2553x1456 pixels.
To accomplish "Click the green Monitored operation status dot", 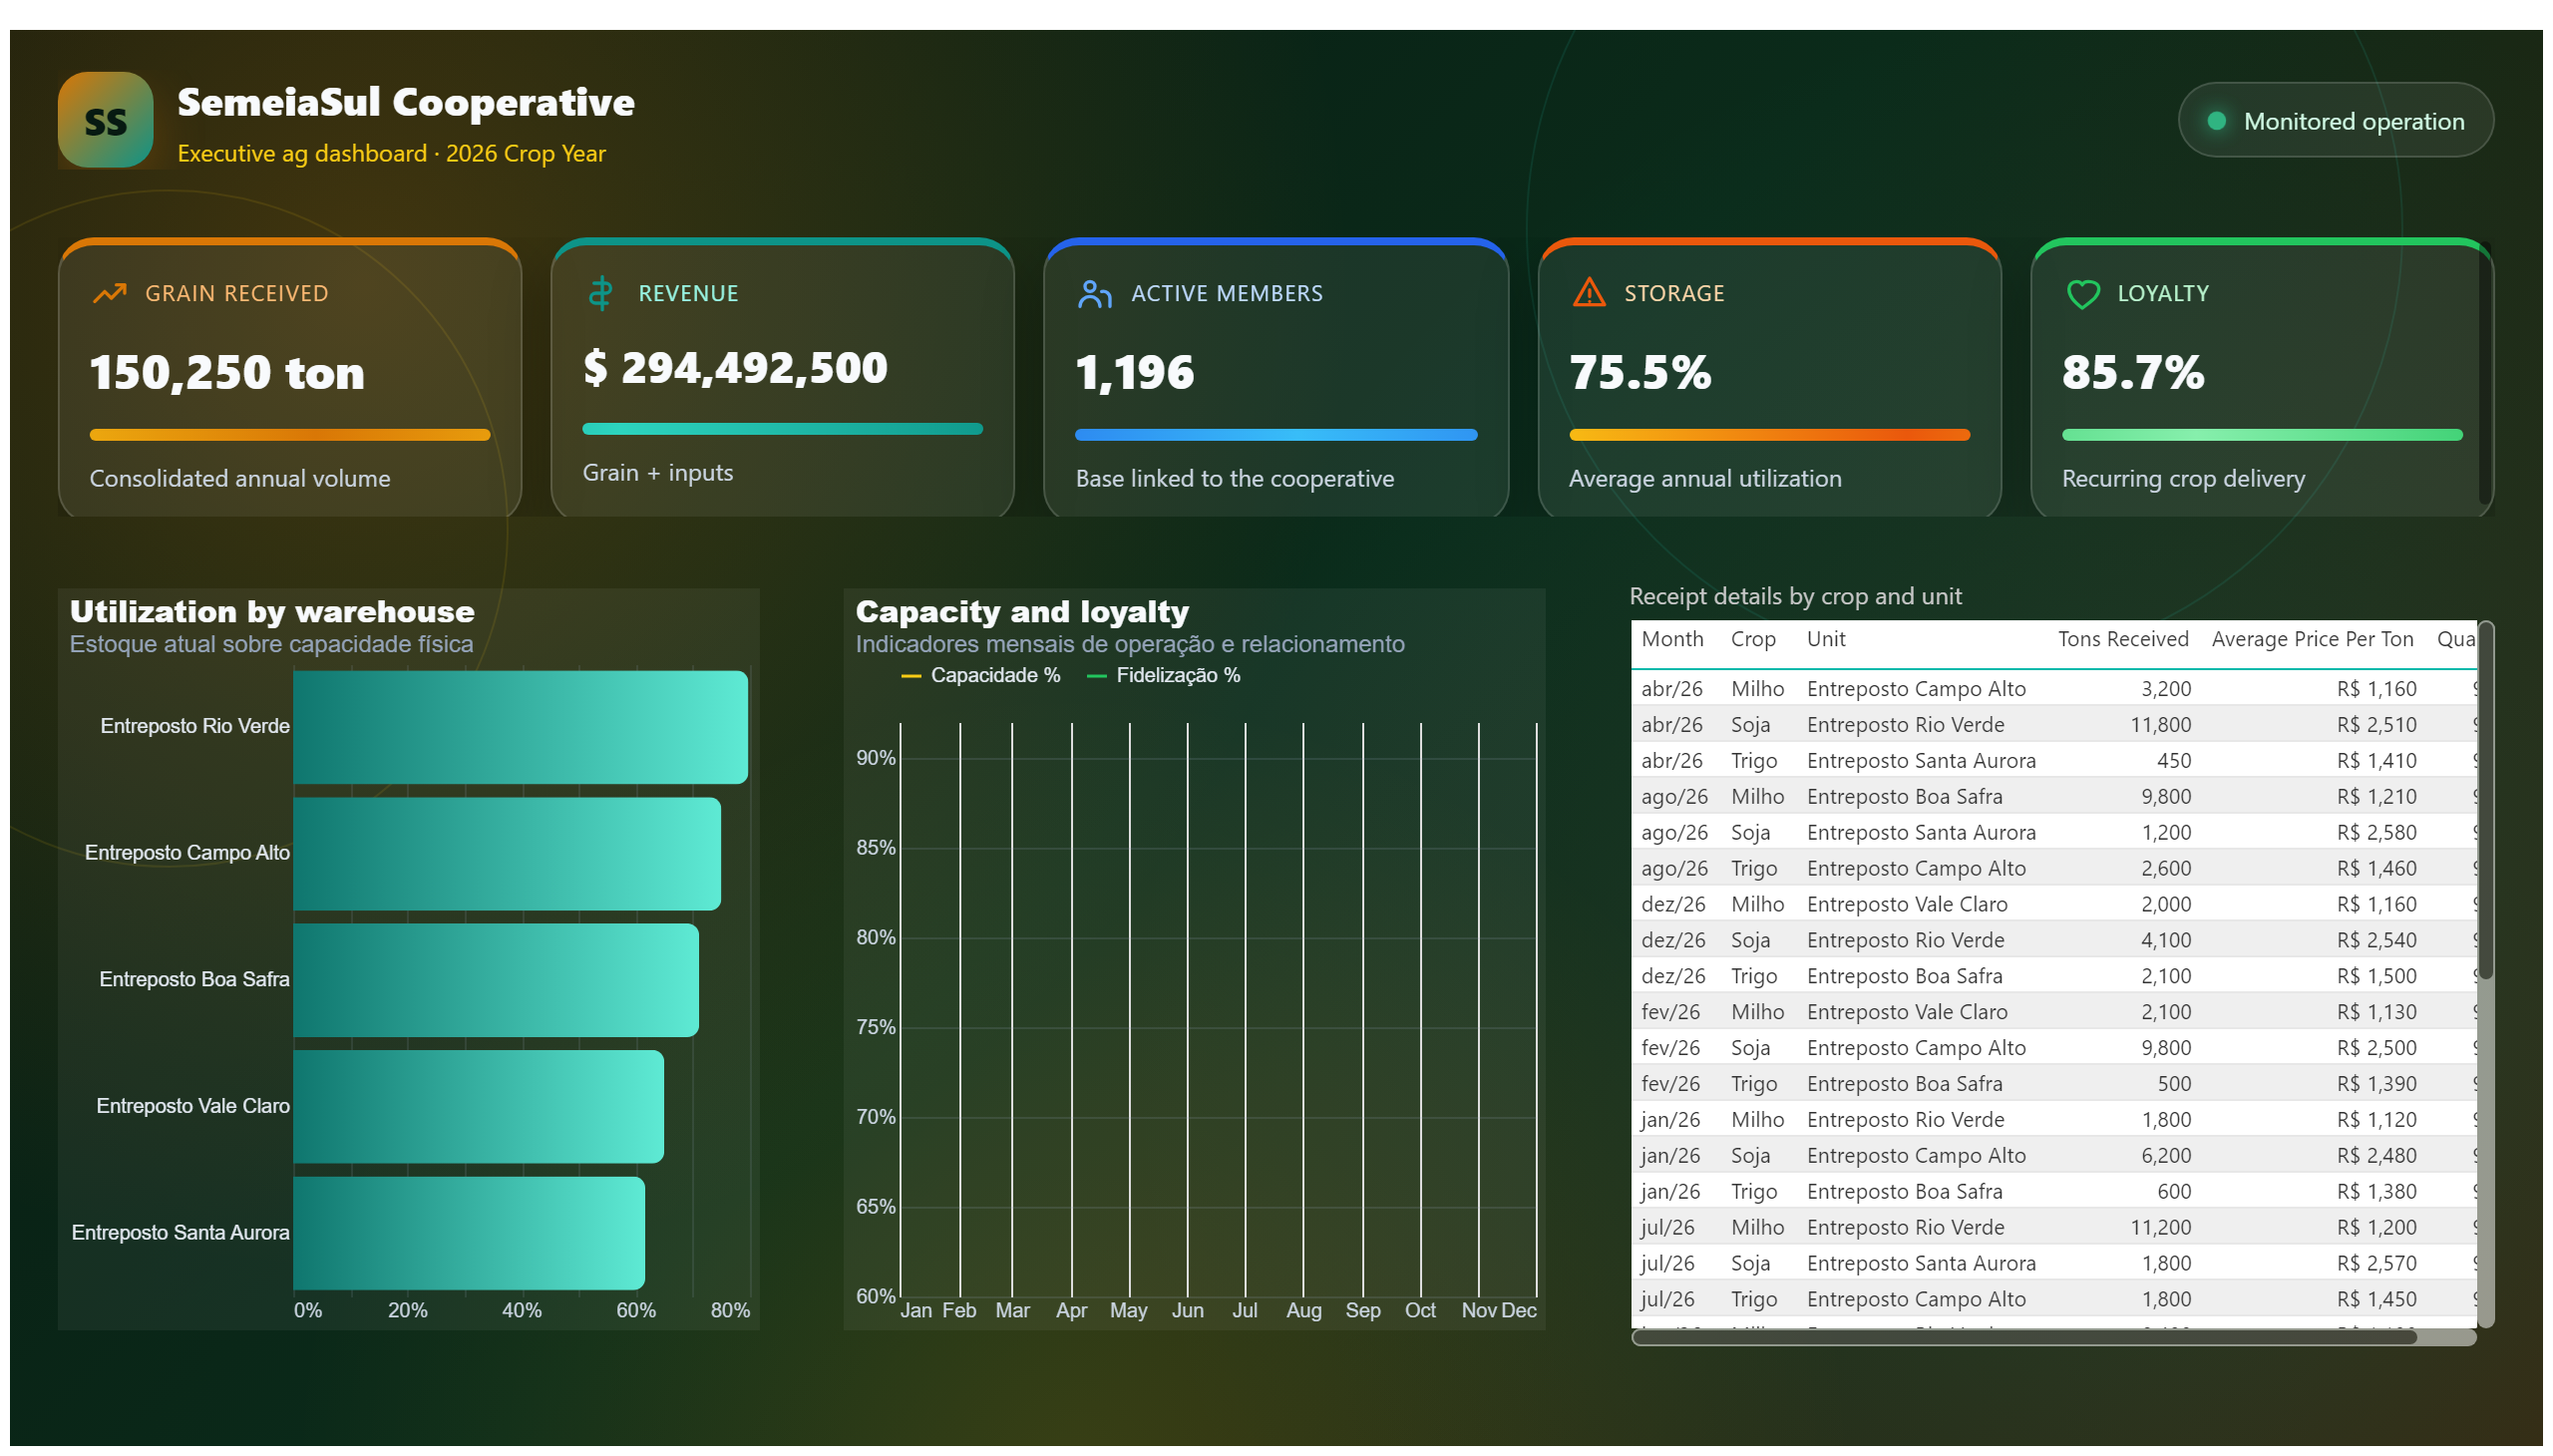I will tap(2215, 121).
